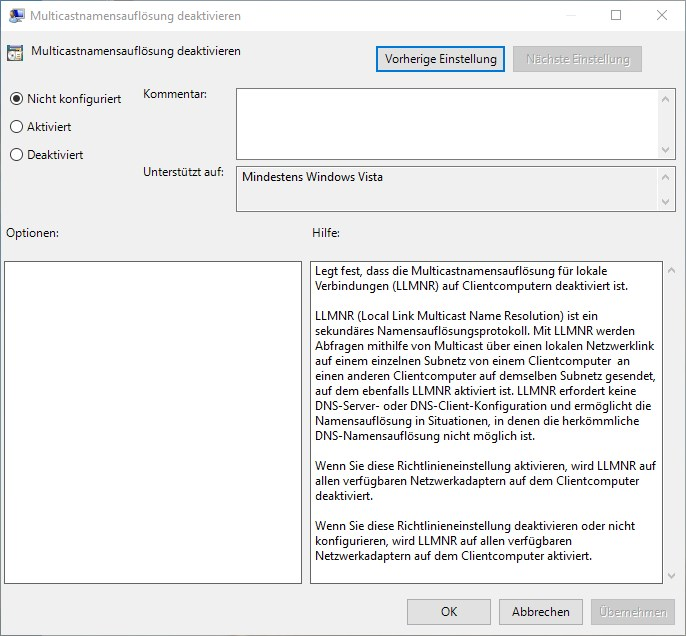Click the Hilfe description text area

(486, 422)
